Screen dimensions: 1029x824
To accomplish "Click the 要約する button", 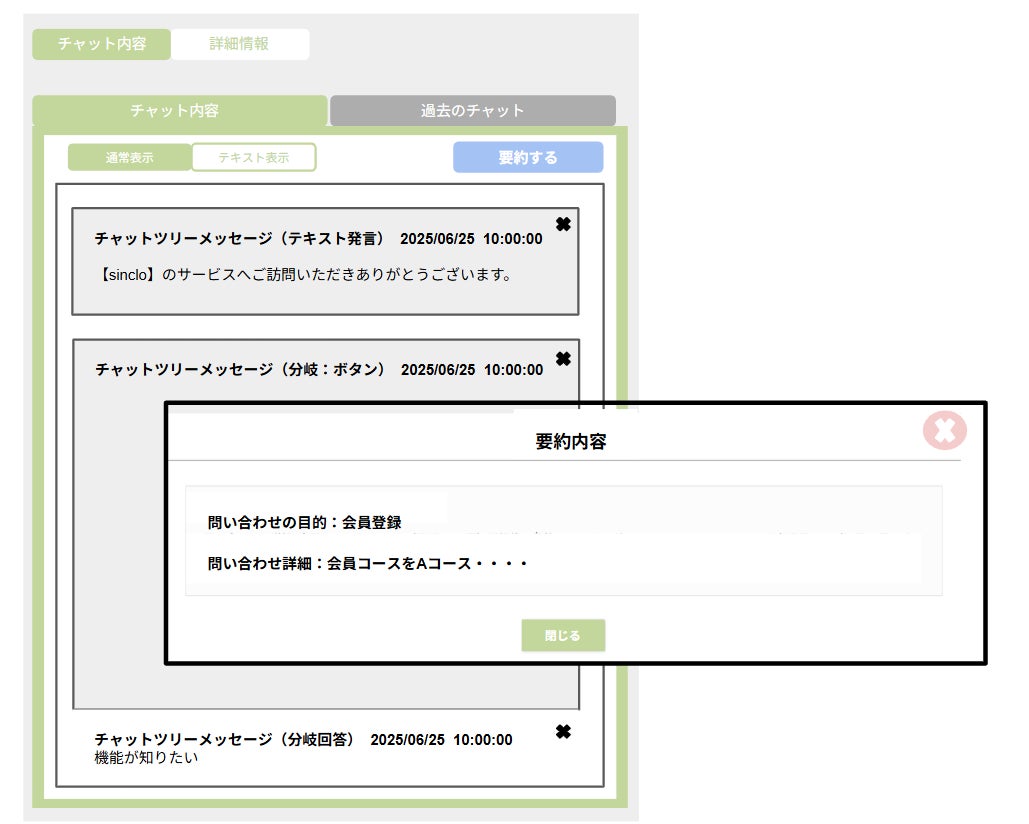I will (x=528, y=157).
